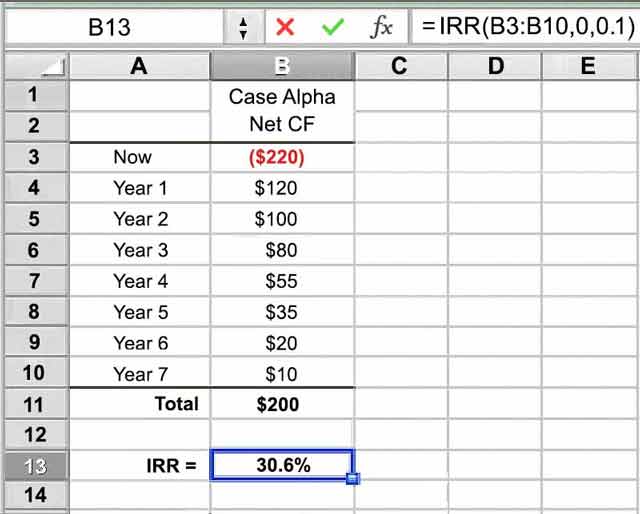Confirm the formula with green checkmark
640x514 pixels.
click(332, 27)
